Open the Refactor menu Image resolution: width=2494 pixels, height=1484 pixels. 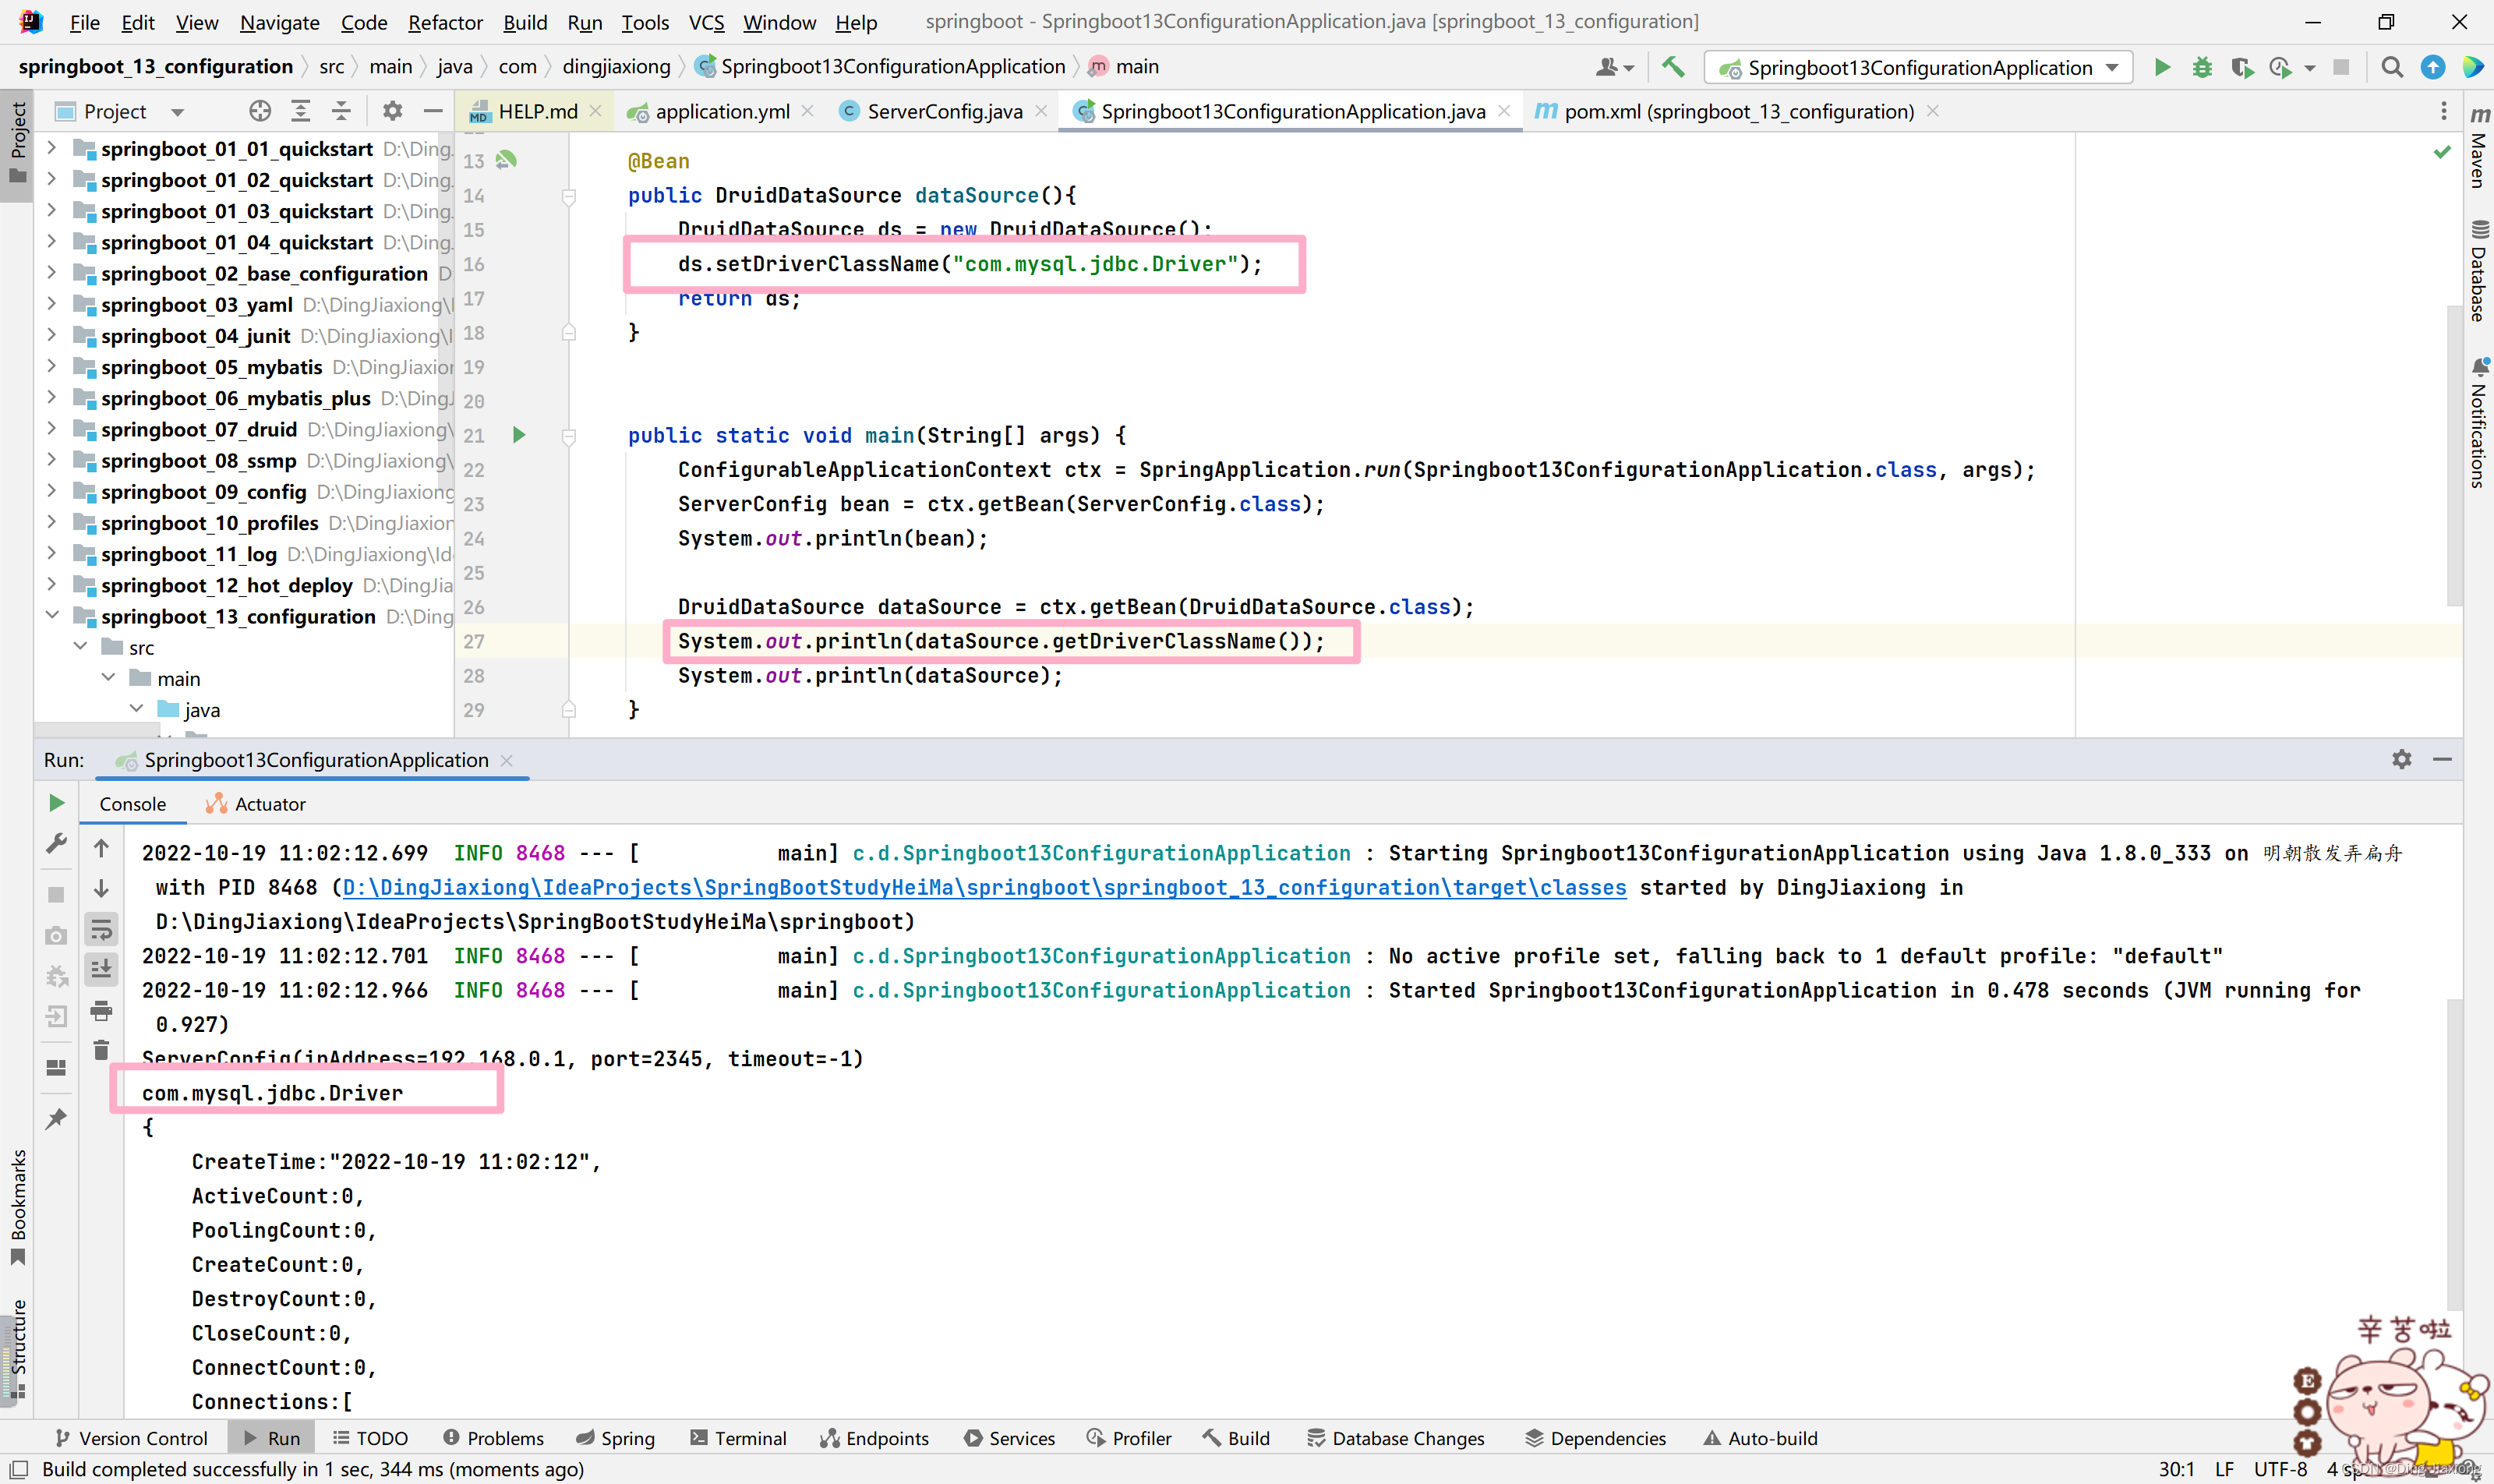click(x=445, y=22)
